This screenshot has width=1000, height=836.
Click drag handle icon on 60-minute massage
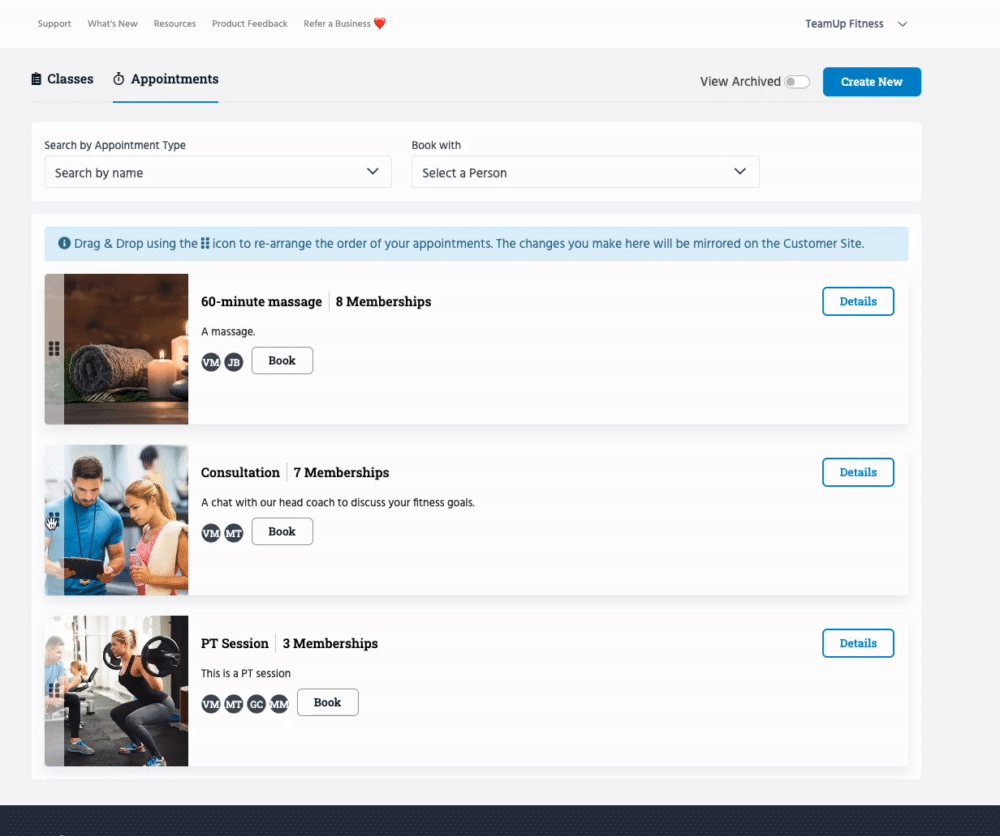click(x=54, y=348)
